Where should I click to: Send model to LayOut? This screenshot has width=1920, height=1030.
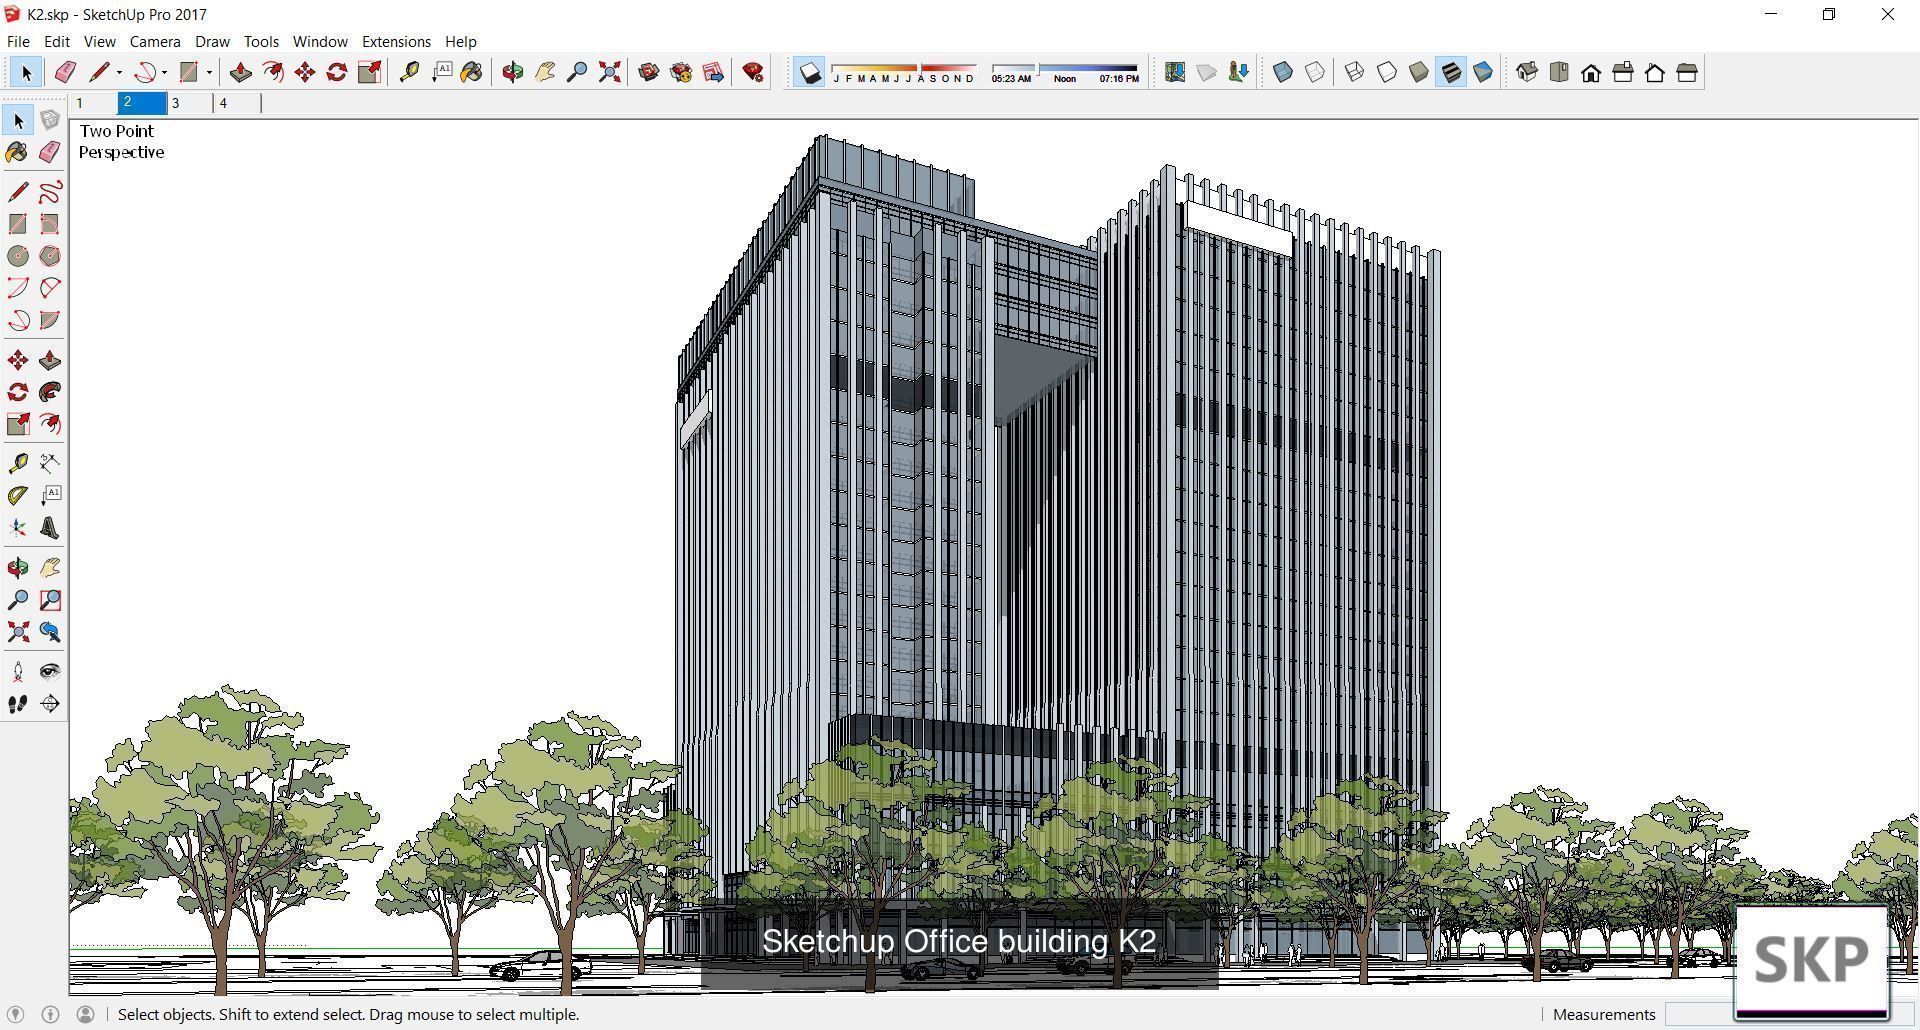pos(713,72)
